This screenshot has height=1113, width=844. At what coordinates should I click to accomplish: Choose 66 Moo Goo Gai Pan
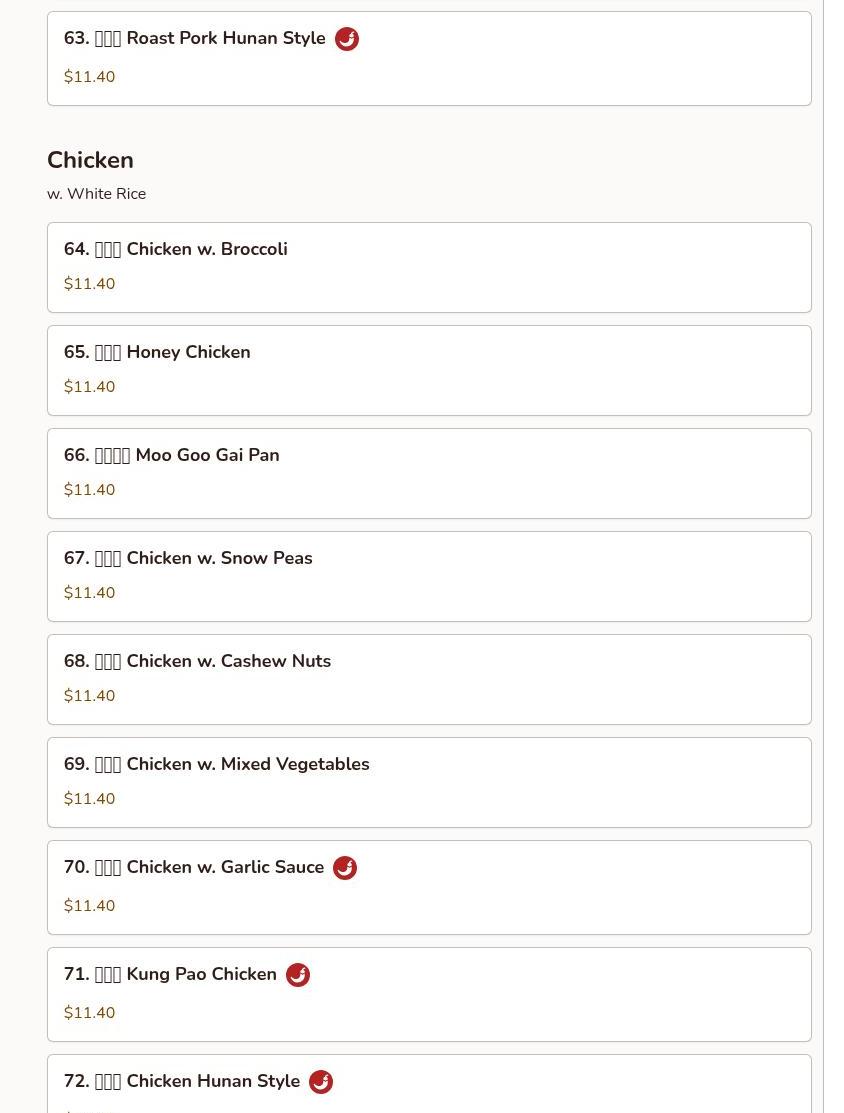(x=429, y=473)
